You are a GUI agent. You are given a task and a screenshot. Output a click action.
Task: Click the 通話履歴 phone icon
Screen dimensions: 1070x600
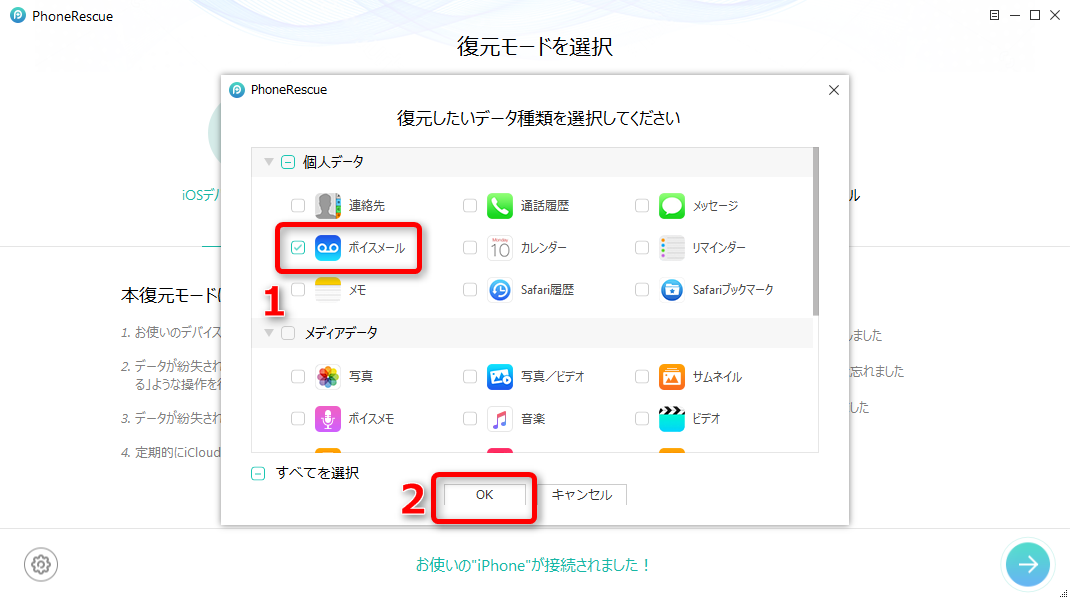500,205
